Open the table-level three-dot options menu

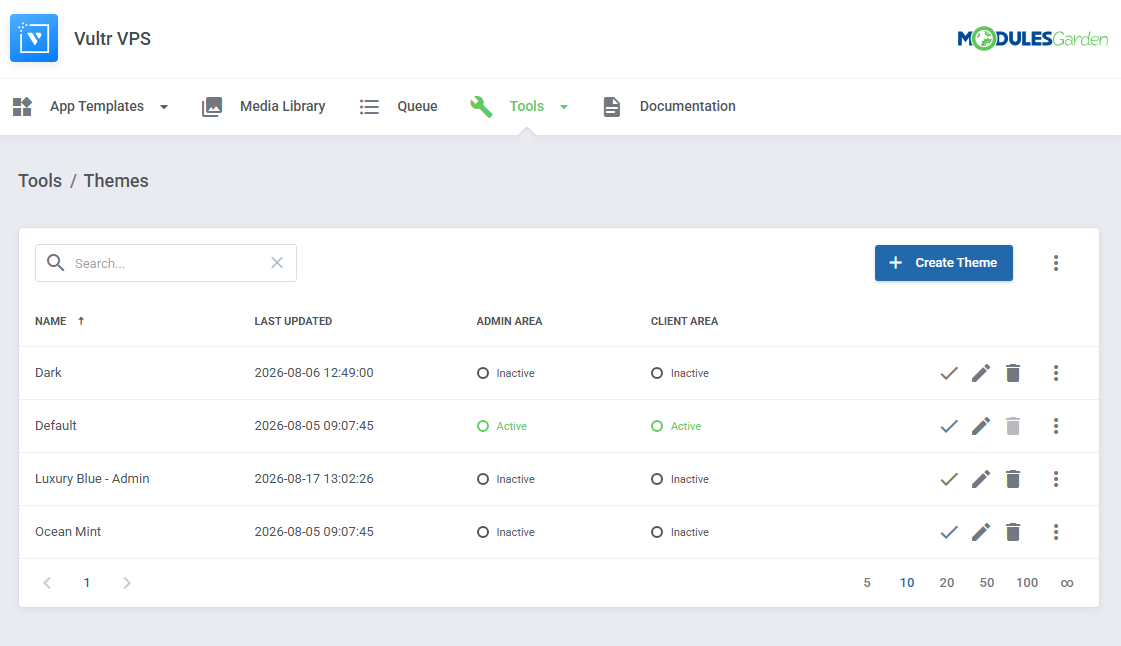coord(1055,263)
